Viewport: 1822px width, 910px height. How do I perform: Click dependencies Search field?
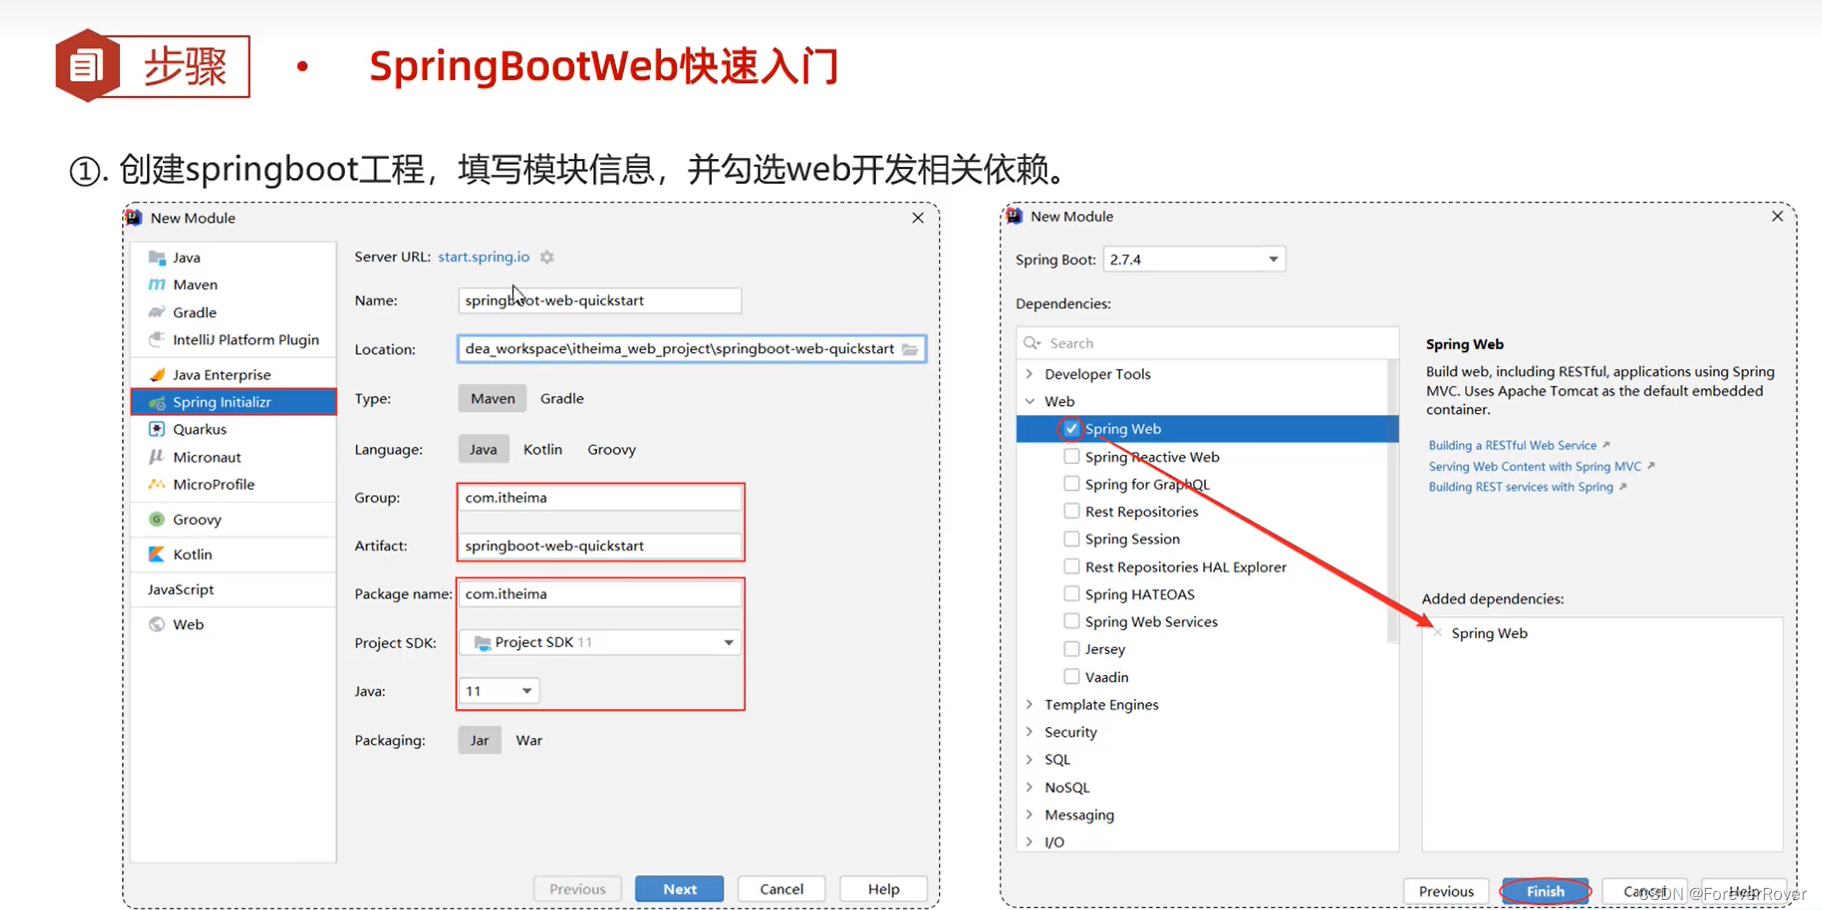[x=1208, y=343]
